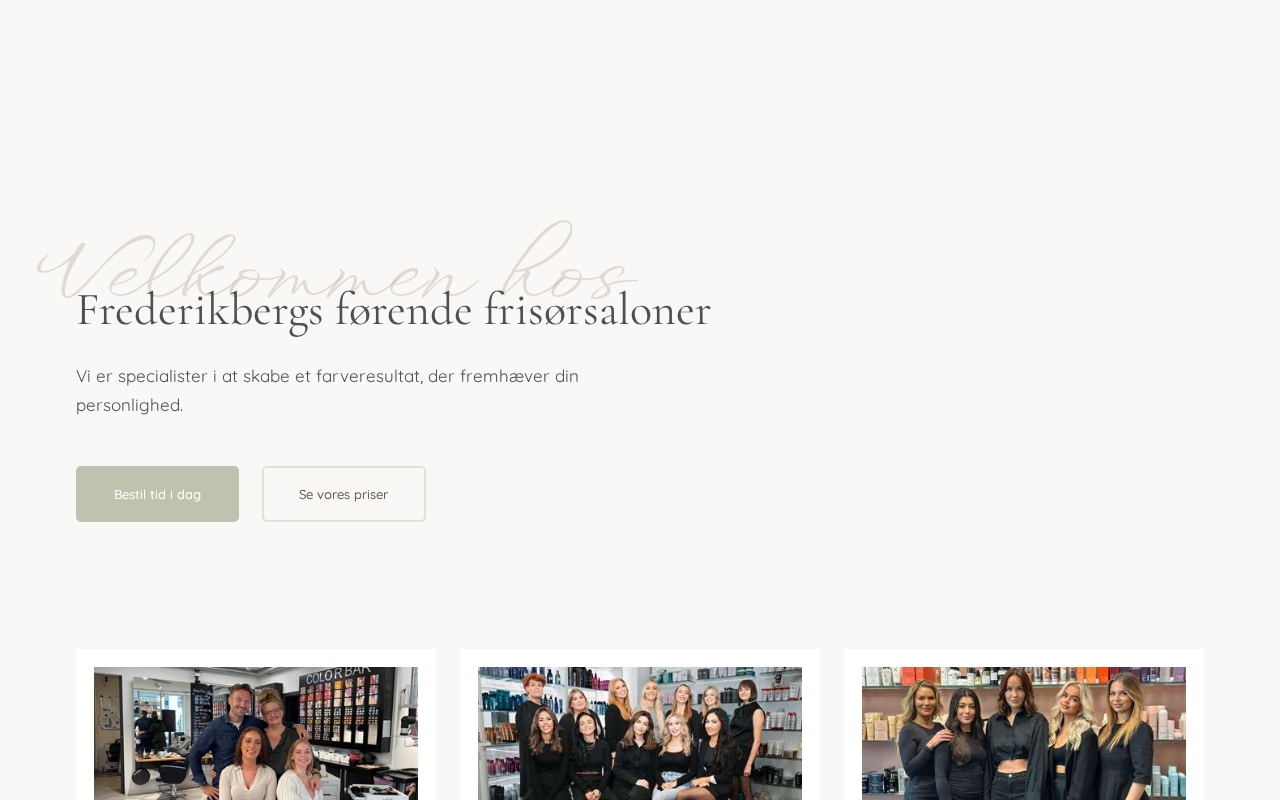Image resolution: width=1280 pixels, height=800 pixels.
Task: View the right-hand salon team photo
Action: (1024, 733)
